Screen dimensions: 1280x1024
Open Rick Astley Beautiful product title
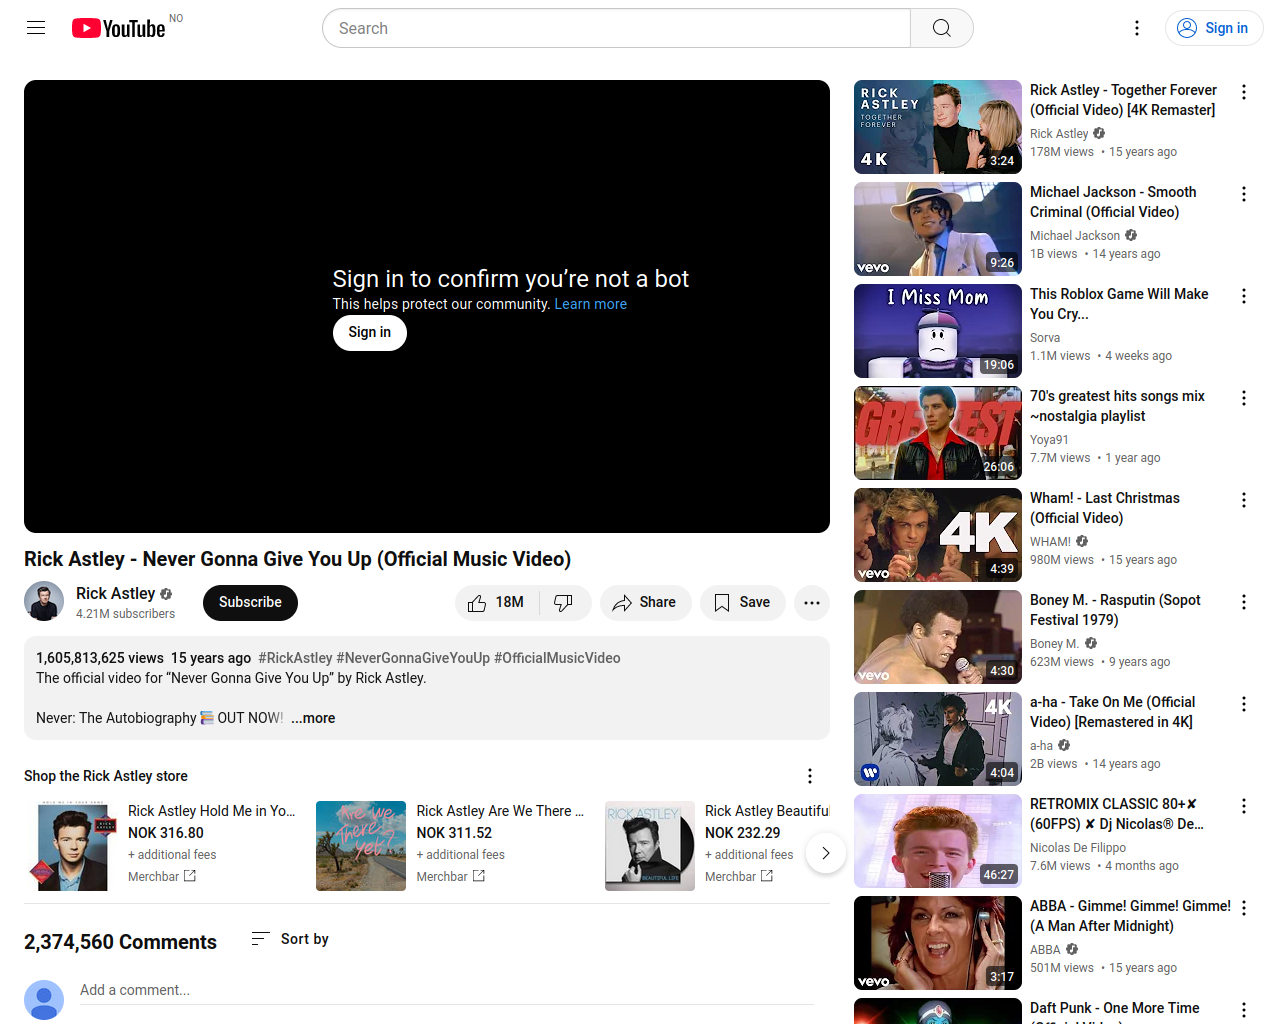coord(767,811)
